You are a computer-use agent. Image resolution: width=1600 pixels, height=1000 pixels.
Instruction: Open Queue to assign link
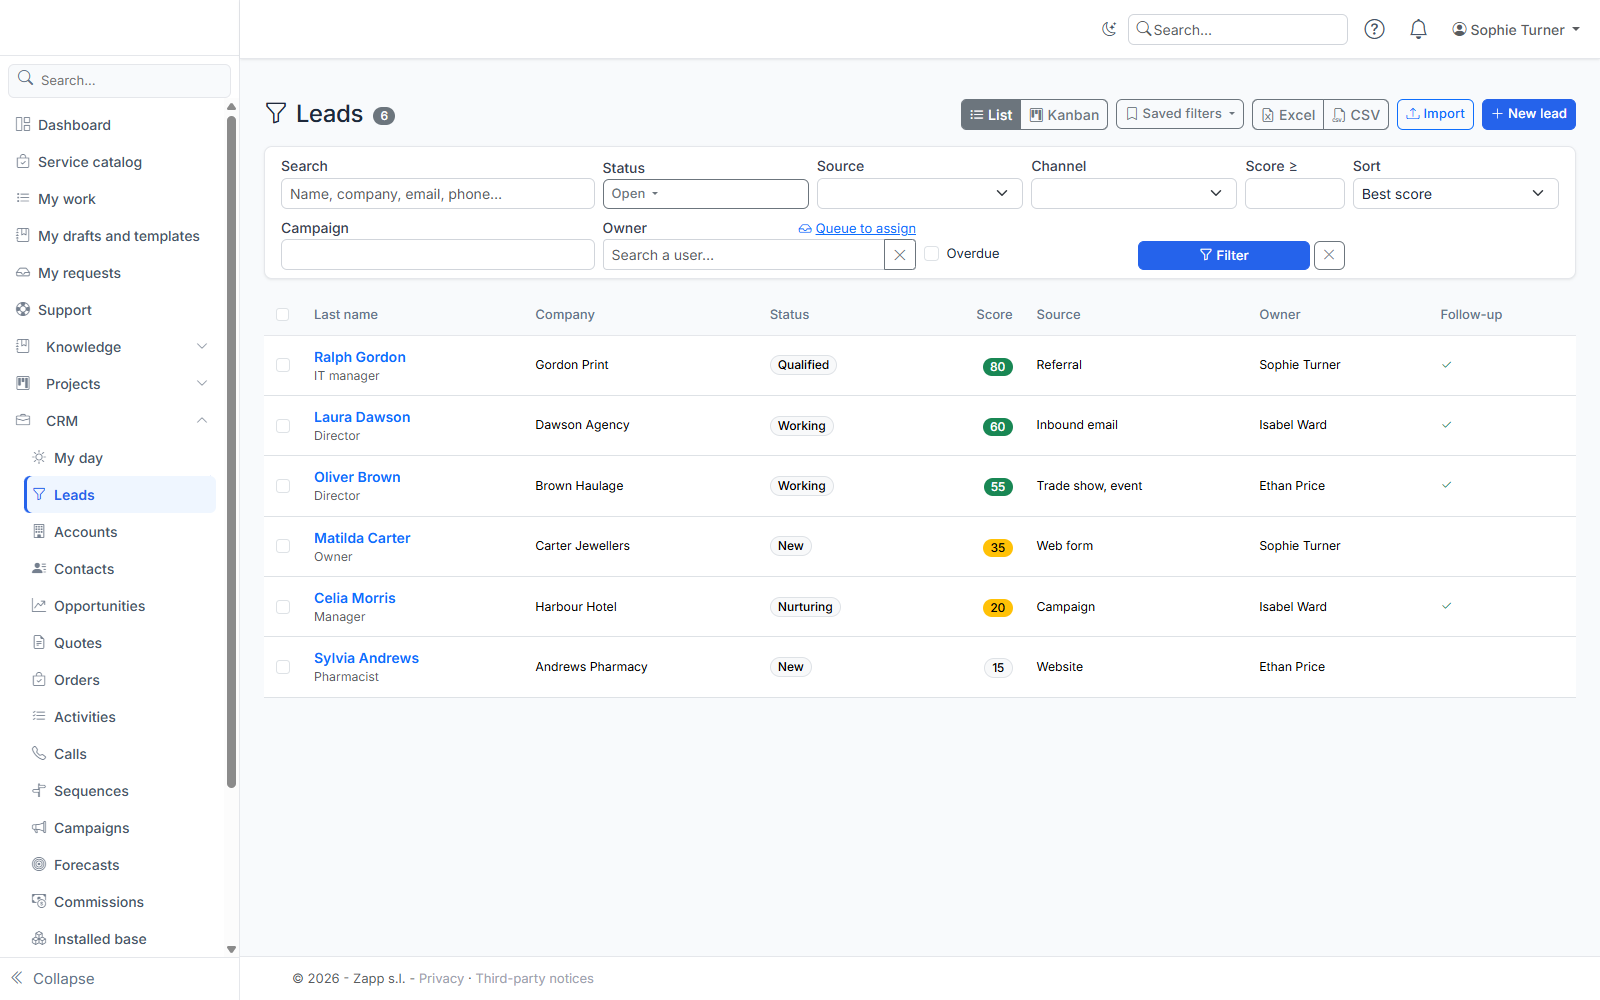click(x=865, y=229)
